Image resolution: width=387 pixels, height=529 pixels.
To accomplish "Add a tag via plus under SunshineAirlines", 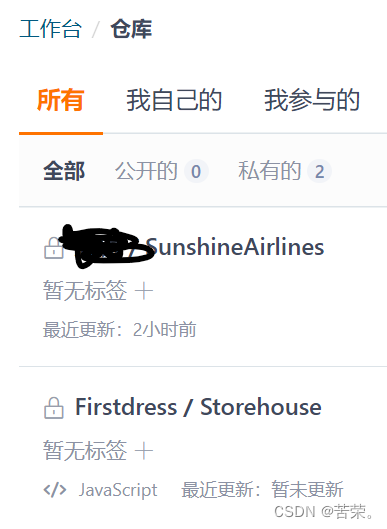I will tap(144, 291).
